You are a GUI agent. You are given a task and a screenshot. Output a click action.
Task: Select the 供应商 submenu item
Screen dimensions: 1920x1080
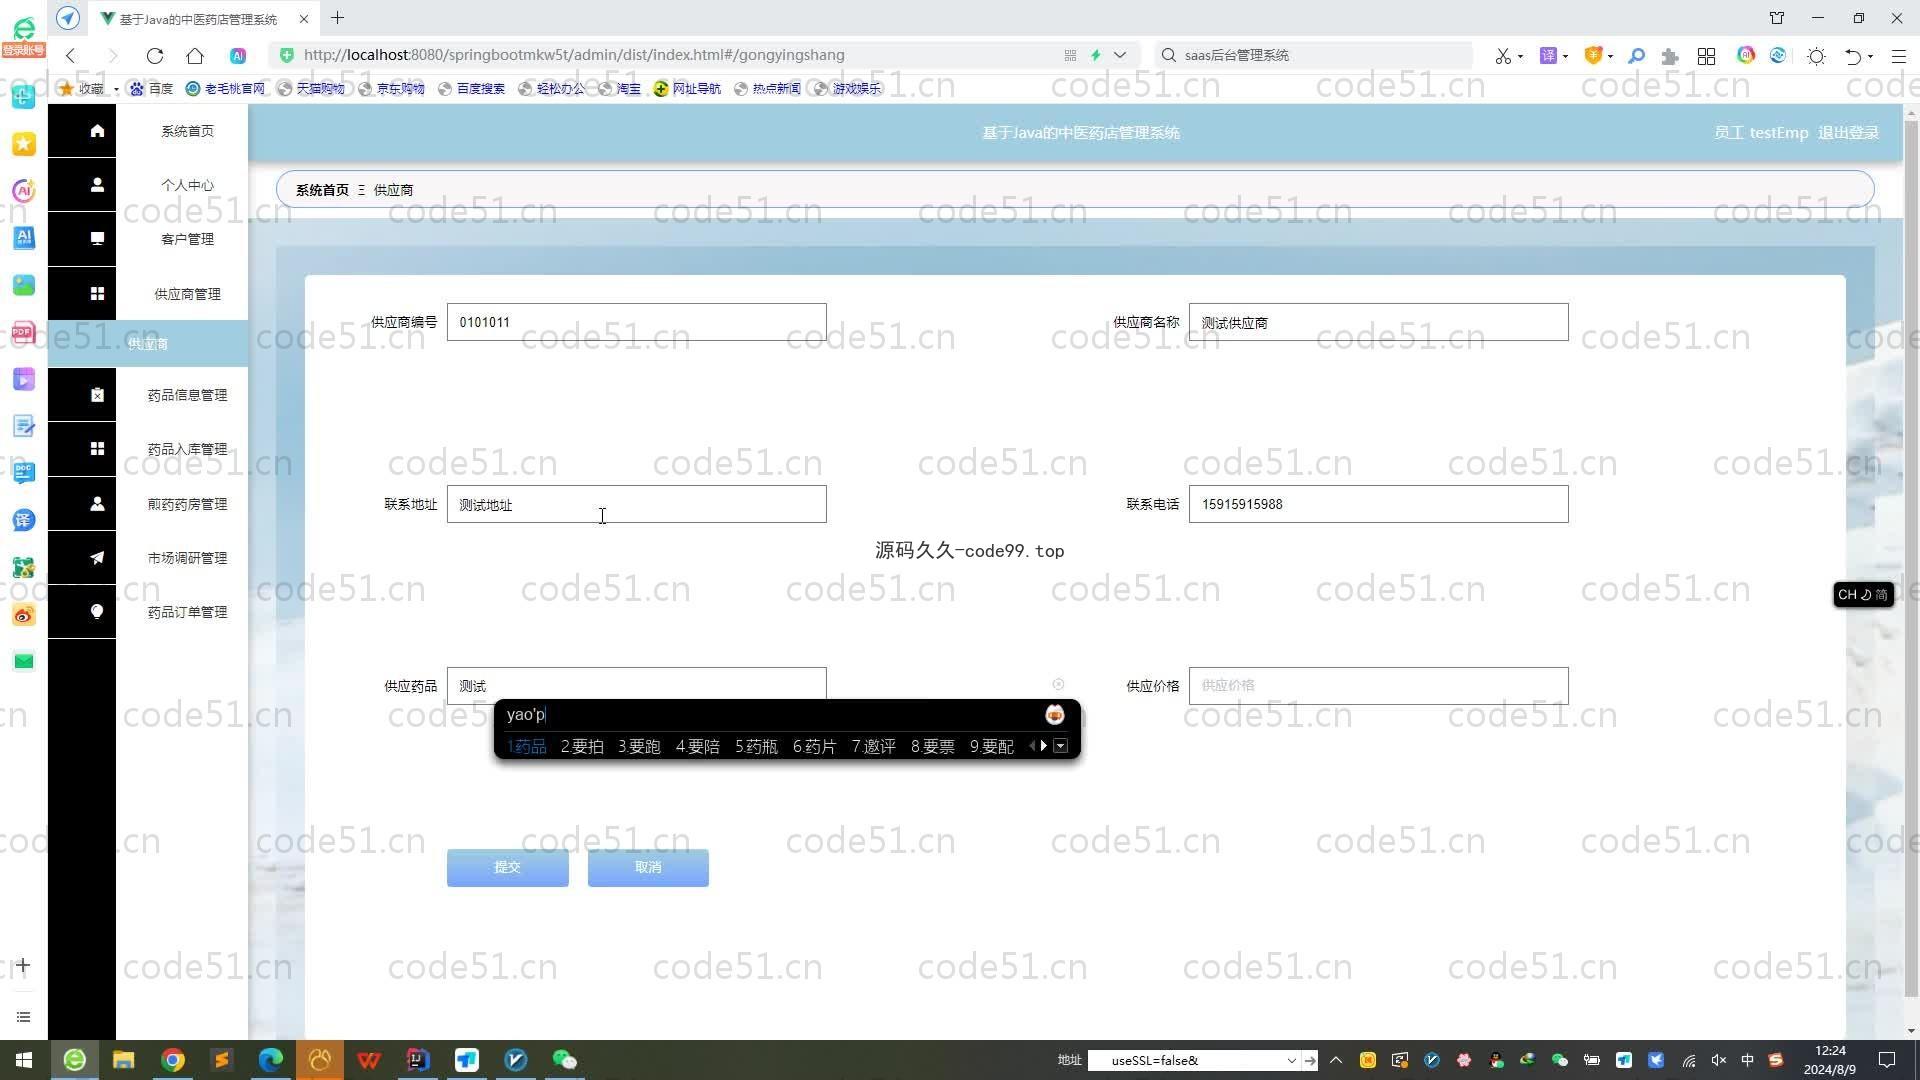coord(148,344)
